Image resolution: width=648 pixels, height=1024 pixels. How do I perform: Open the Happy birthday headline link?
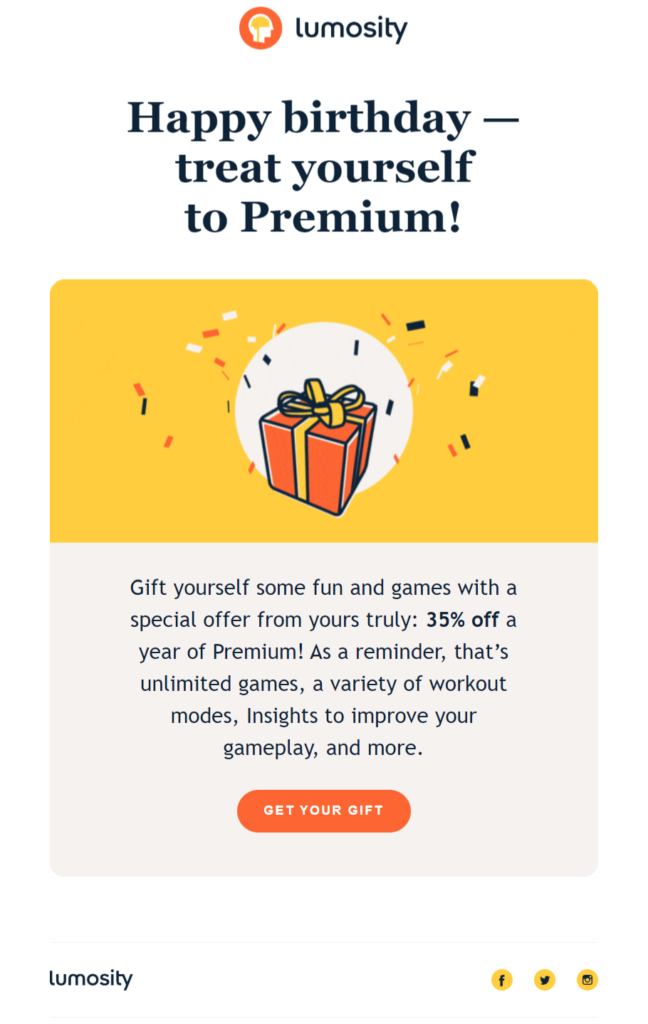coord(323,117)
